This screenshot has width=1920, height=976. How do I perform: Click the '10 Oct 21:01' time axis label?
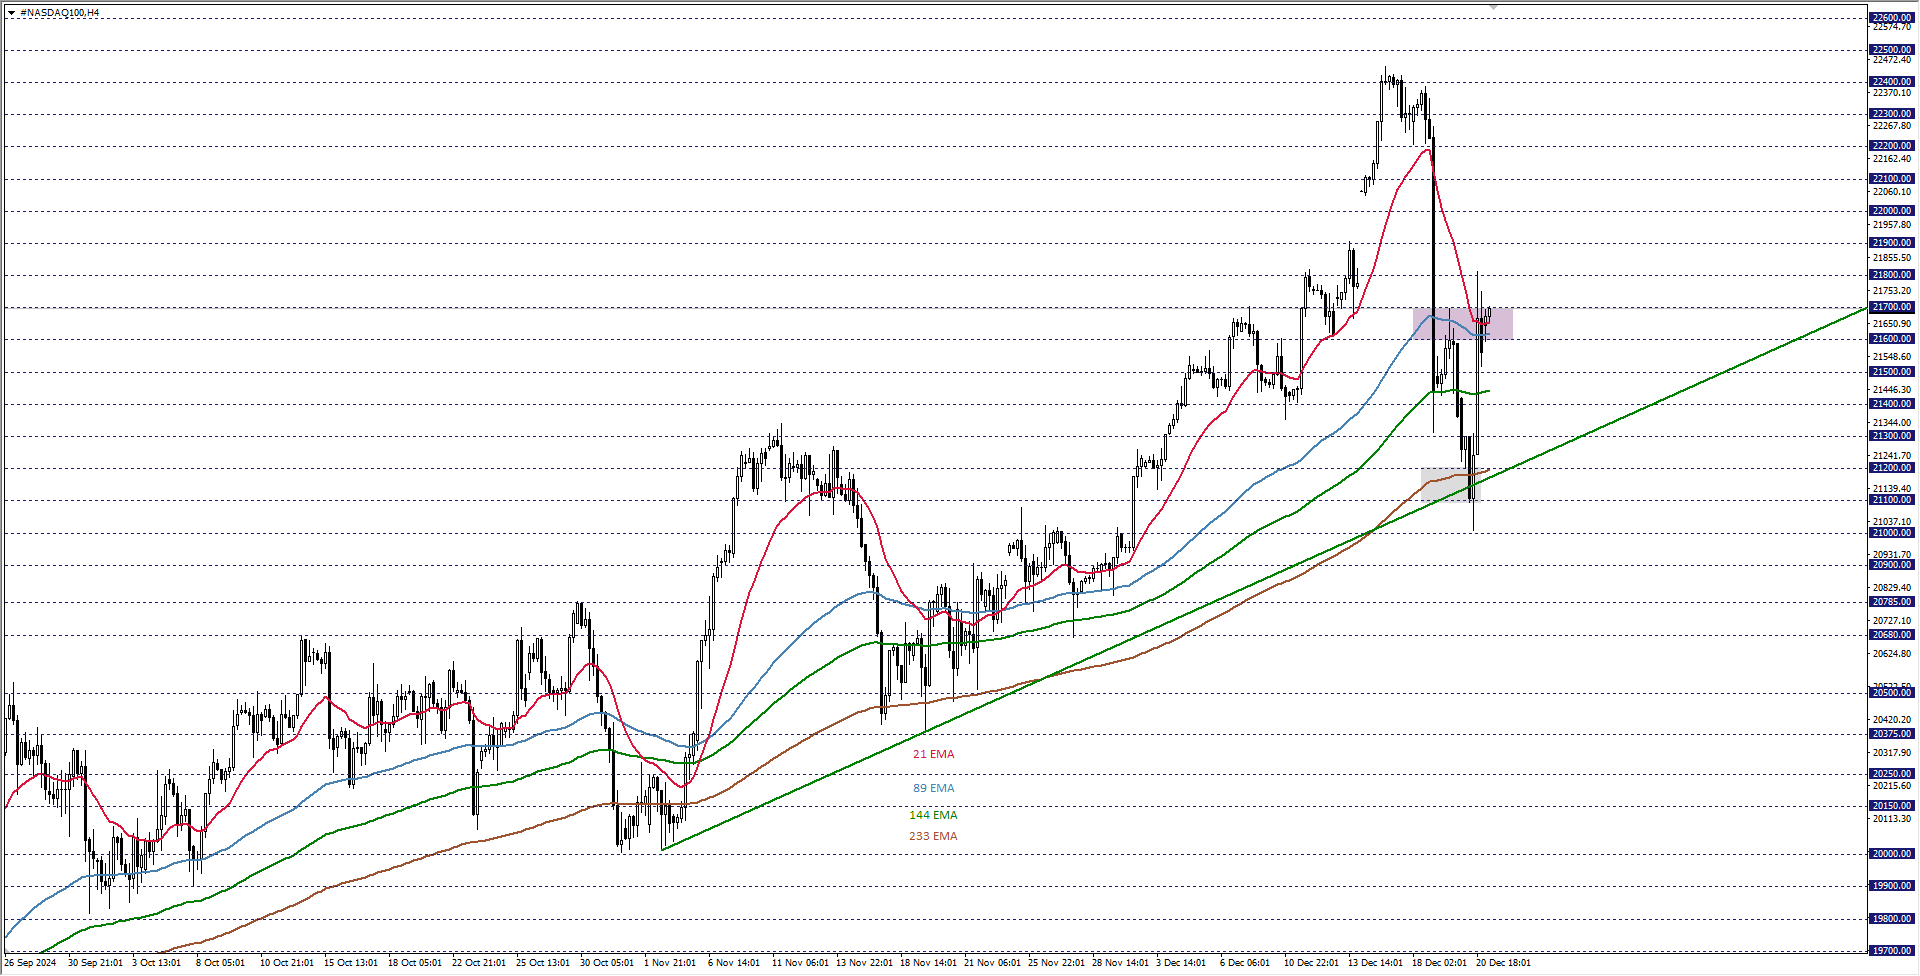point(287,963)
